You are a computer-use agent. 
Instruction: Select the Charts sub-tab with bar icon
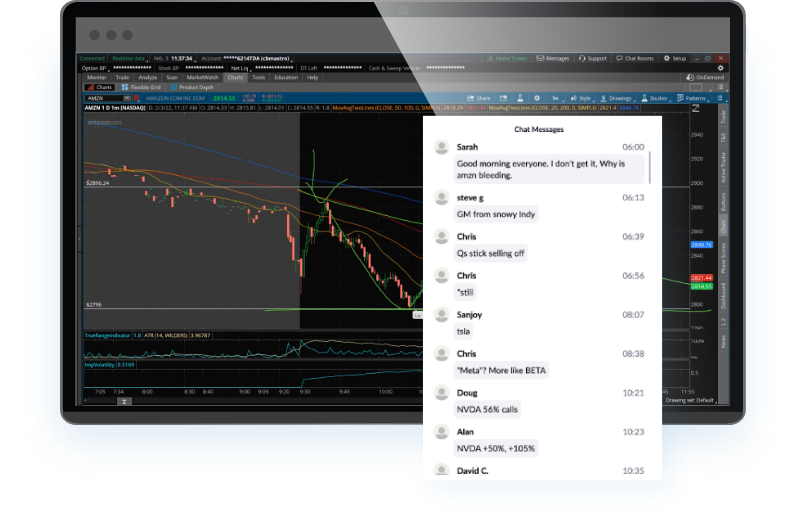[100, 87]
